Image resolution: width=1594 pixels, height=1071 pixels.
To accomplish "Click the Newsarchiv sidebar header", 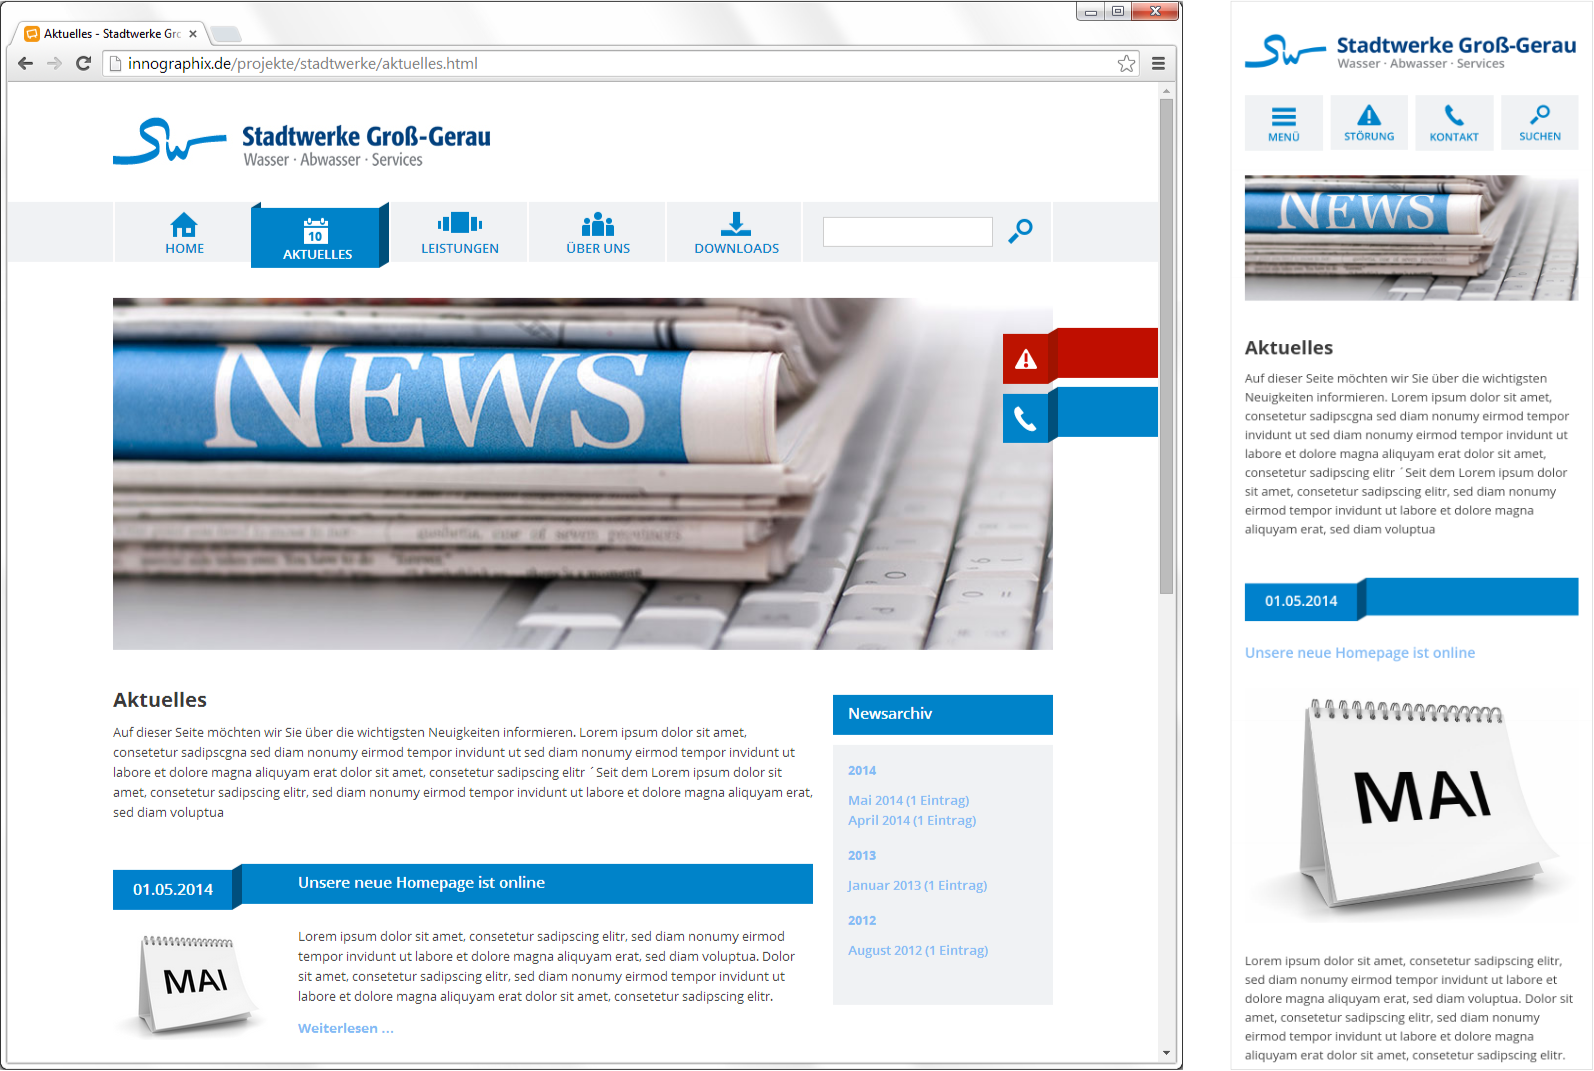I will 943,714.
